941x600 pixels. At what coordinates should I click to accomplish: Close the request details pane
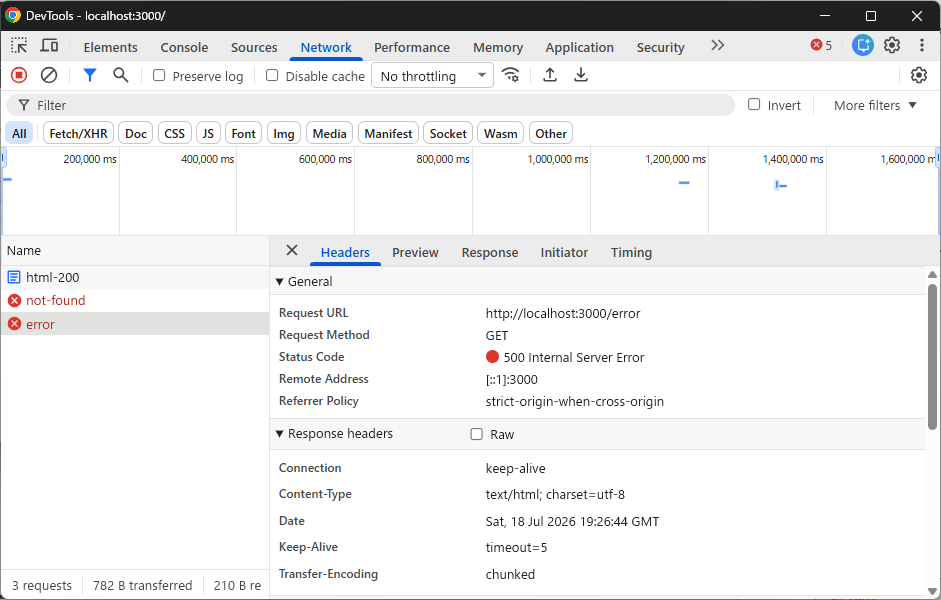pyautogui.click(x=292, y=251)
